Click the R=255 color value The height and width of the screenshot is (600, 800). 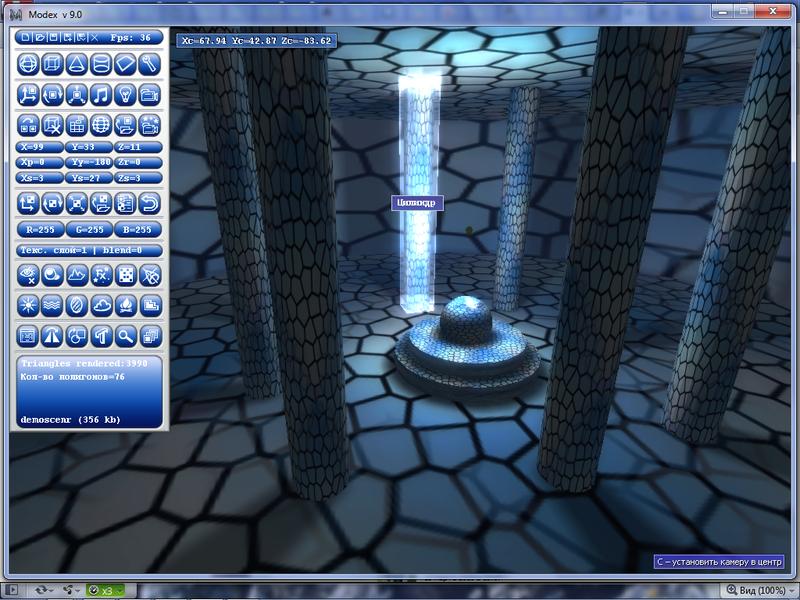pyautogui.click(x=39, y=230)
